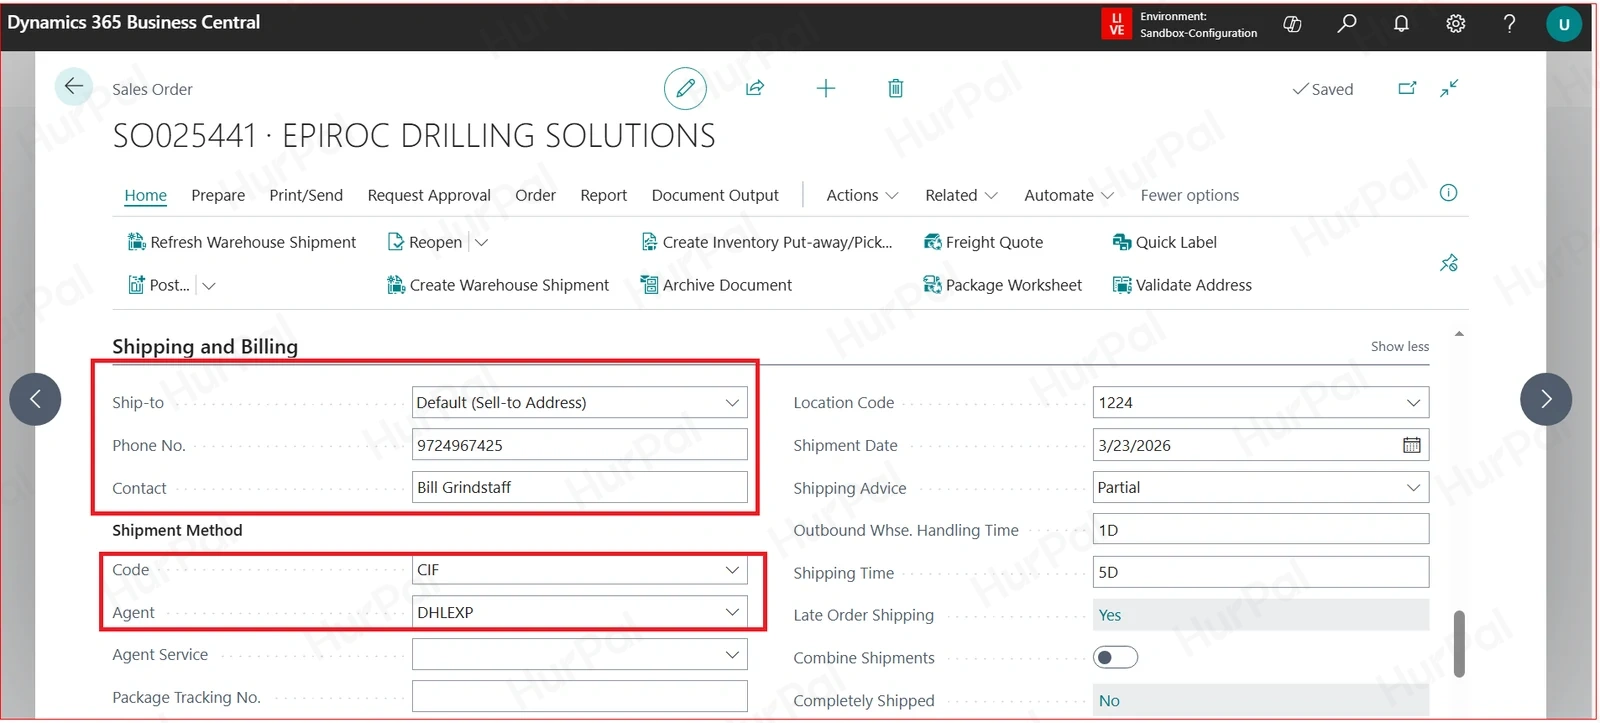
Task: Click Fewer options
Action: [1190, 195]
